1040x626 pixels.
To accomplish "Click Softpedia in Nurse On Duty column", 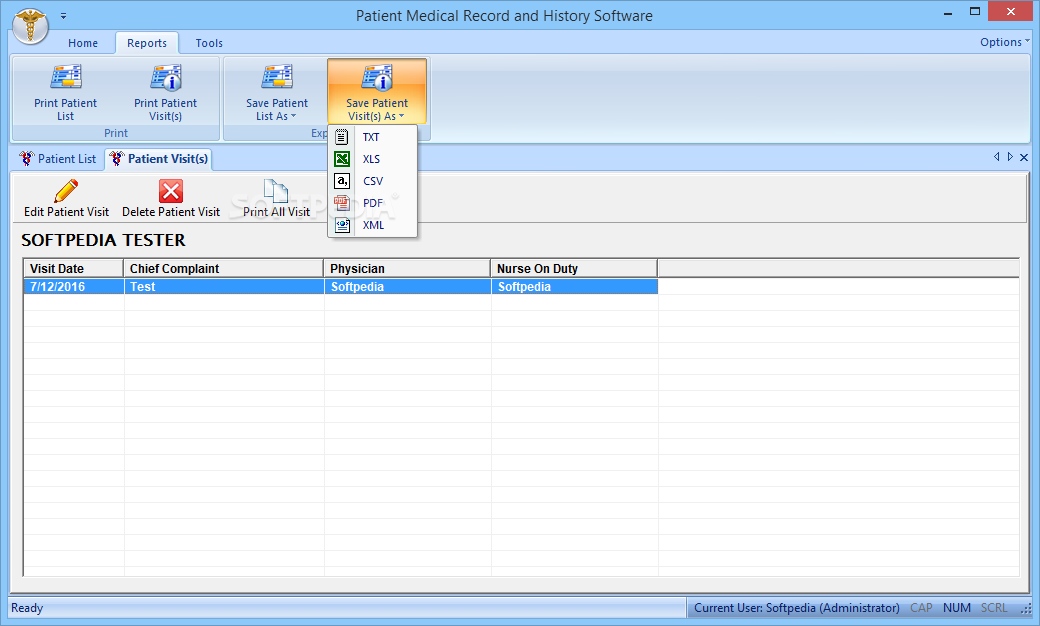I will [x=574, y=286].
